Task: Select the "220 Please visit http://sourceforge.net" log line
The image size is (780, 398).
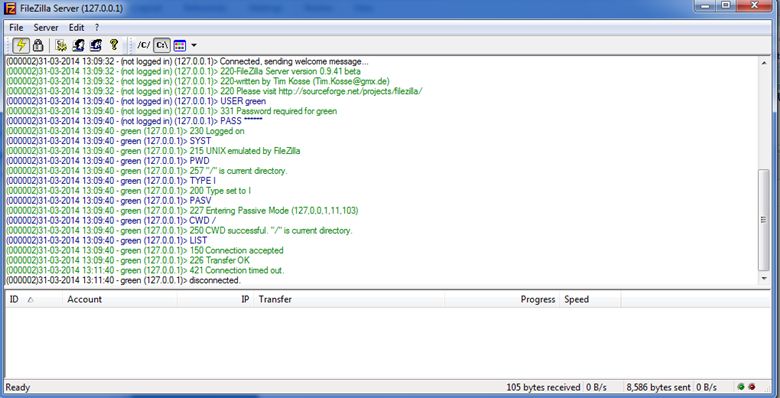Action: point(214,92)
